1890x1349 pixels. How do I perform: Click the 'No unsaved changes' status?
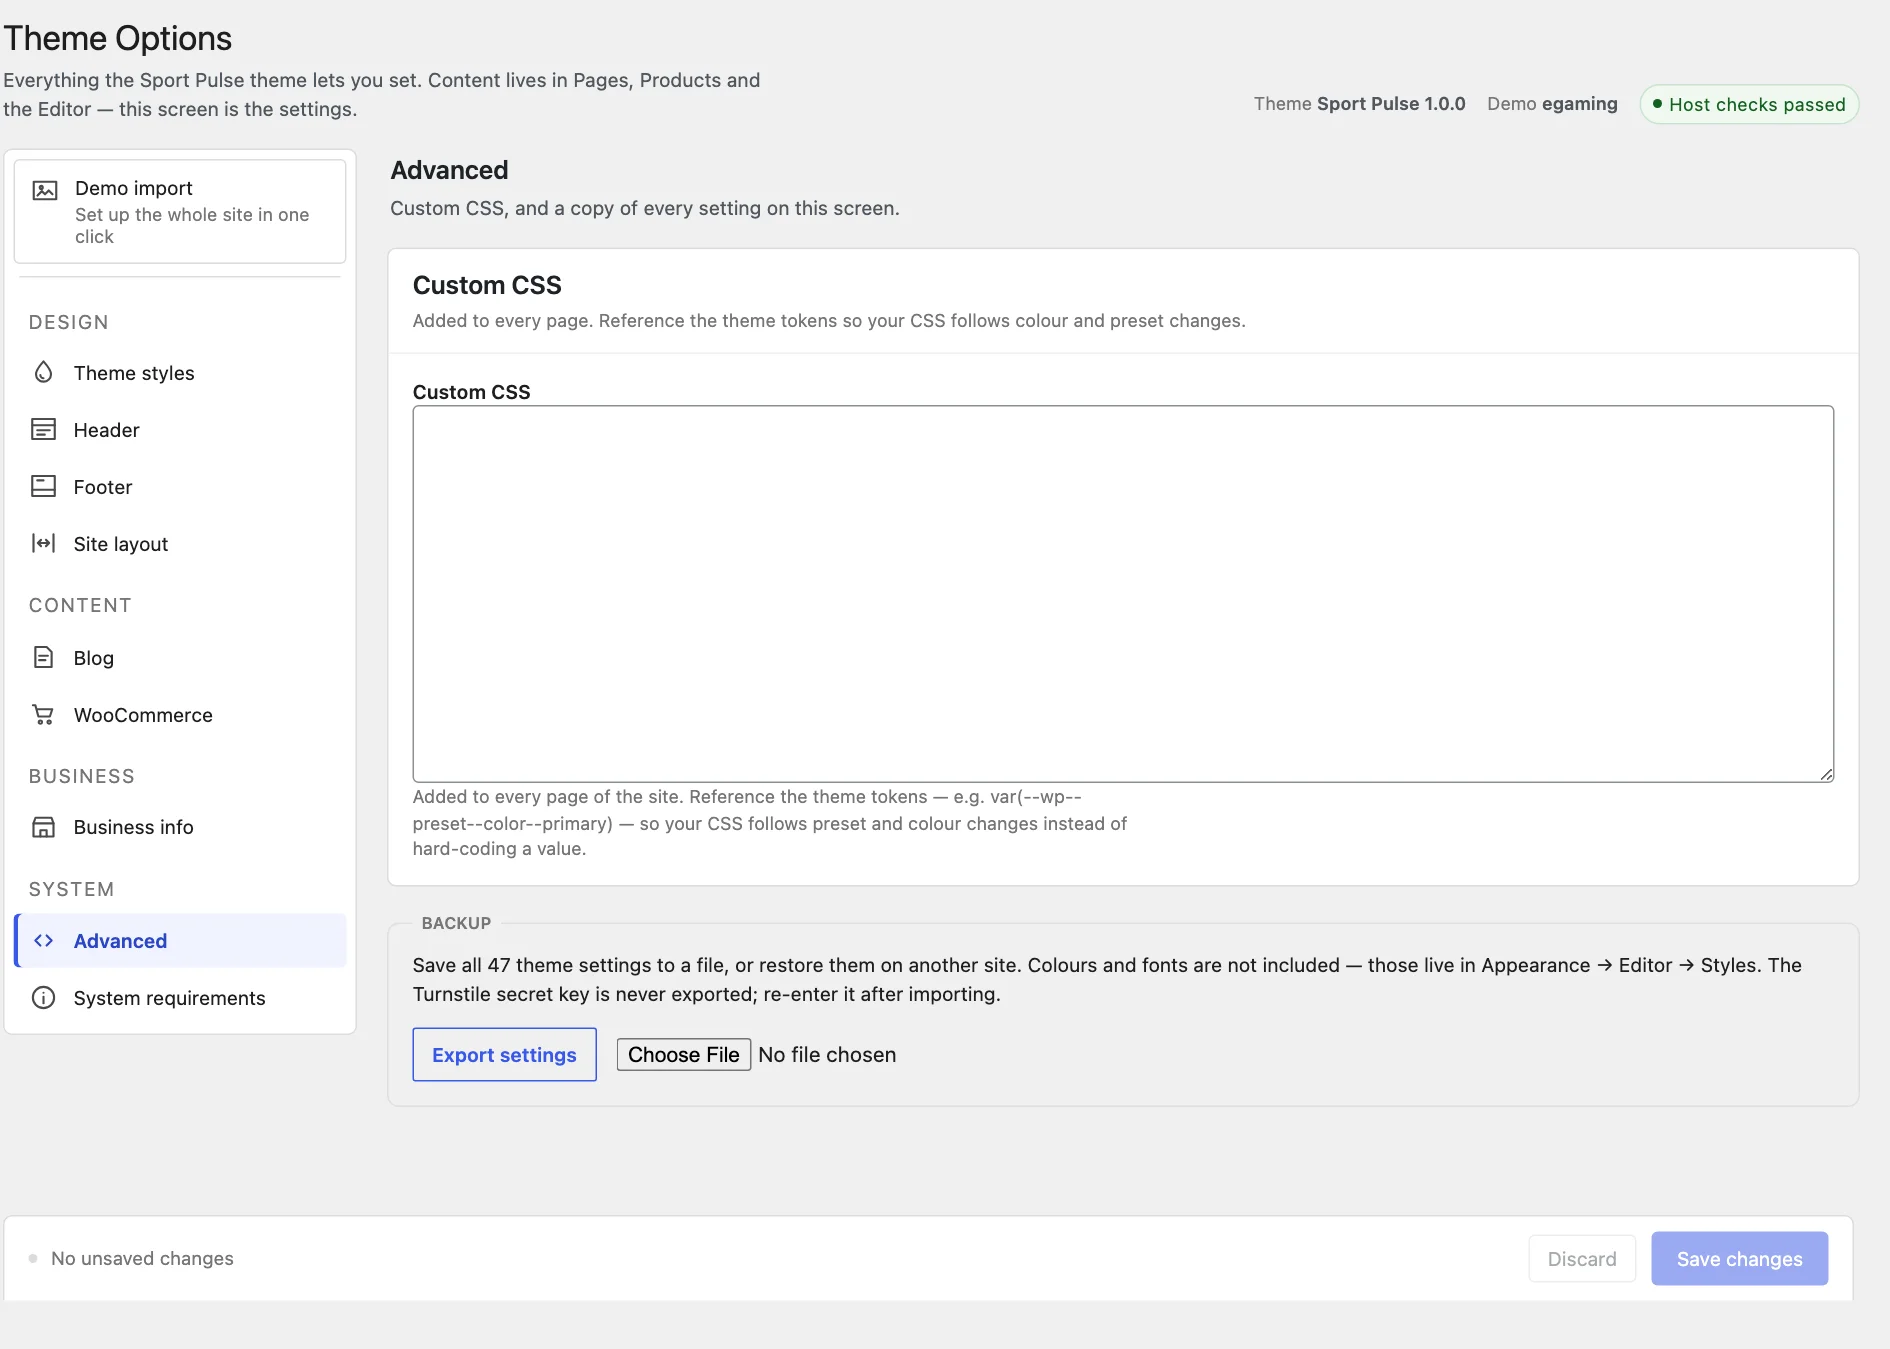tap(142, 1258)
